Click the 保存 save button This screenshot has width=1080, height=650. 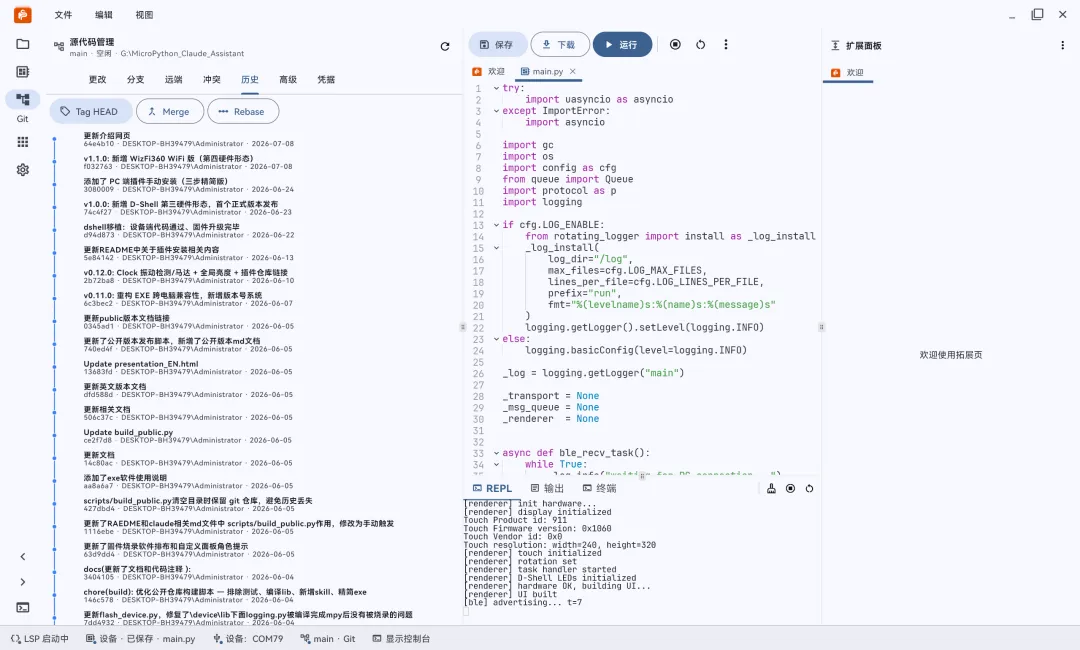498,45
